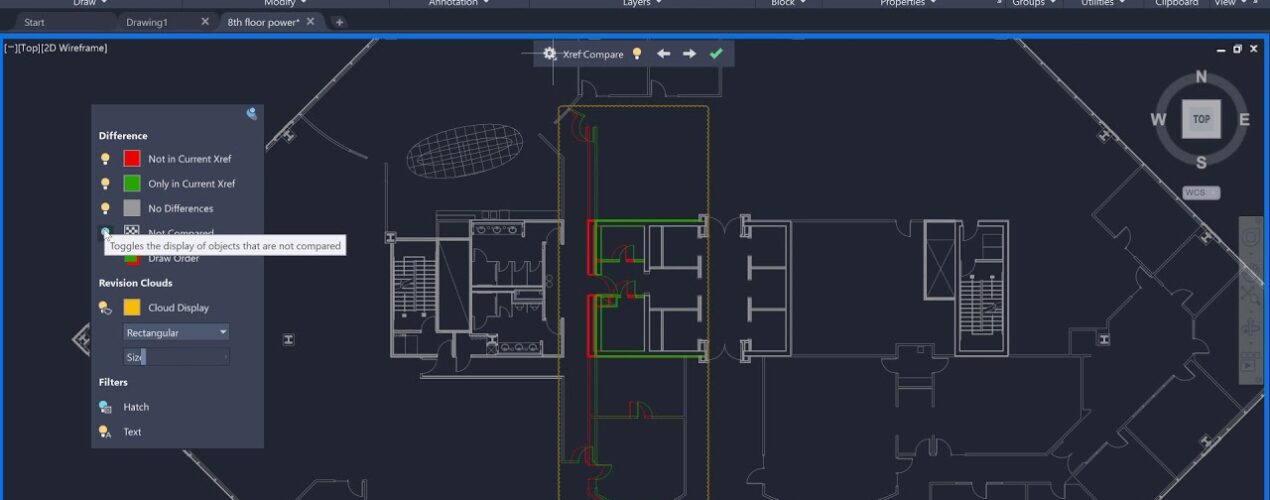Expand the Layers ribbon panel

[643, 4]
